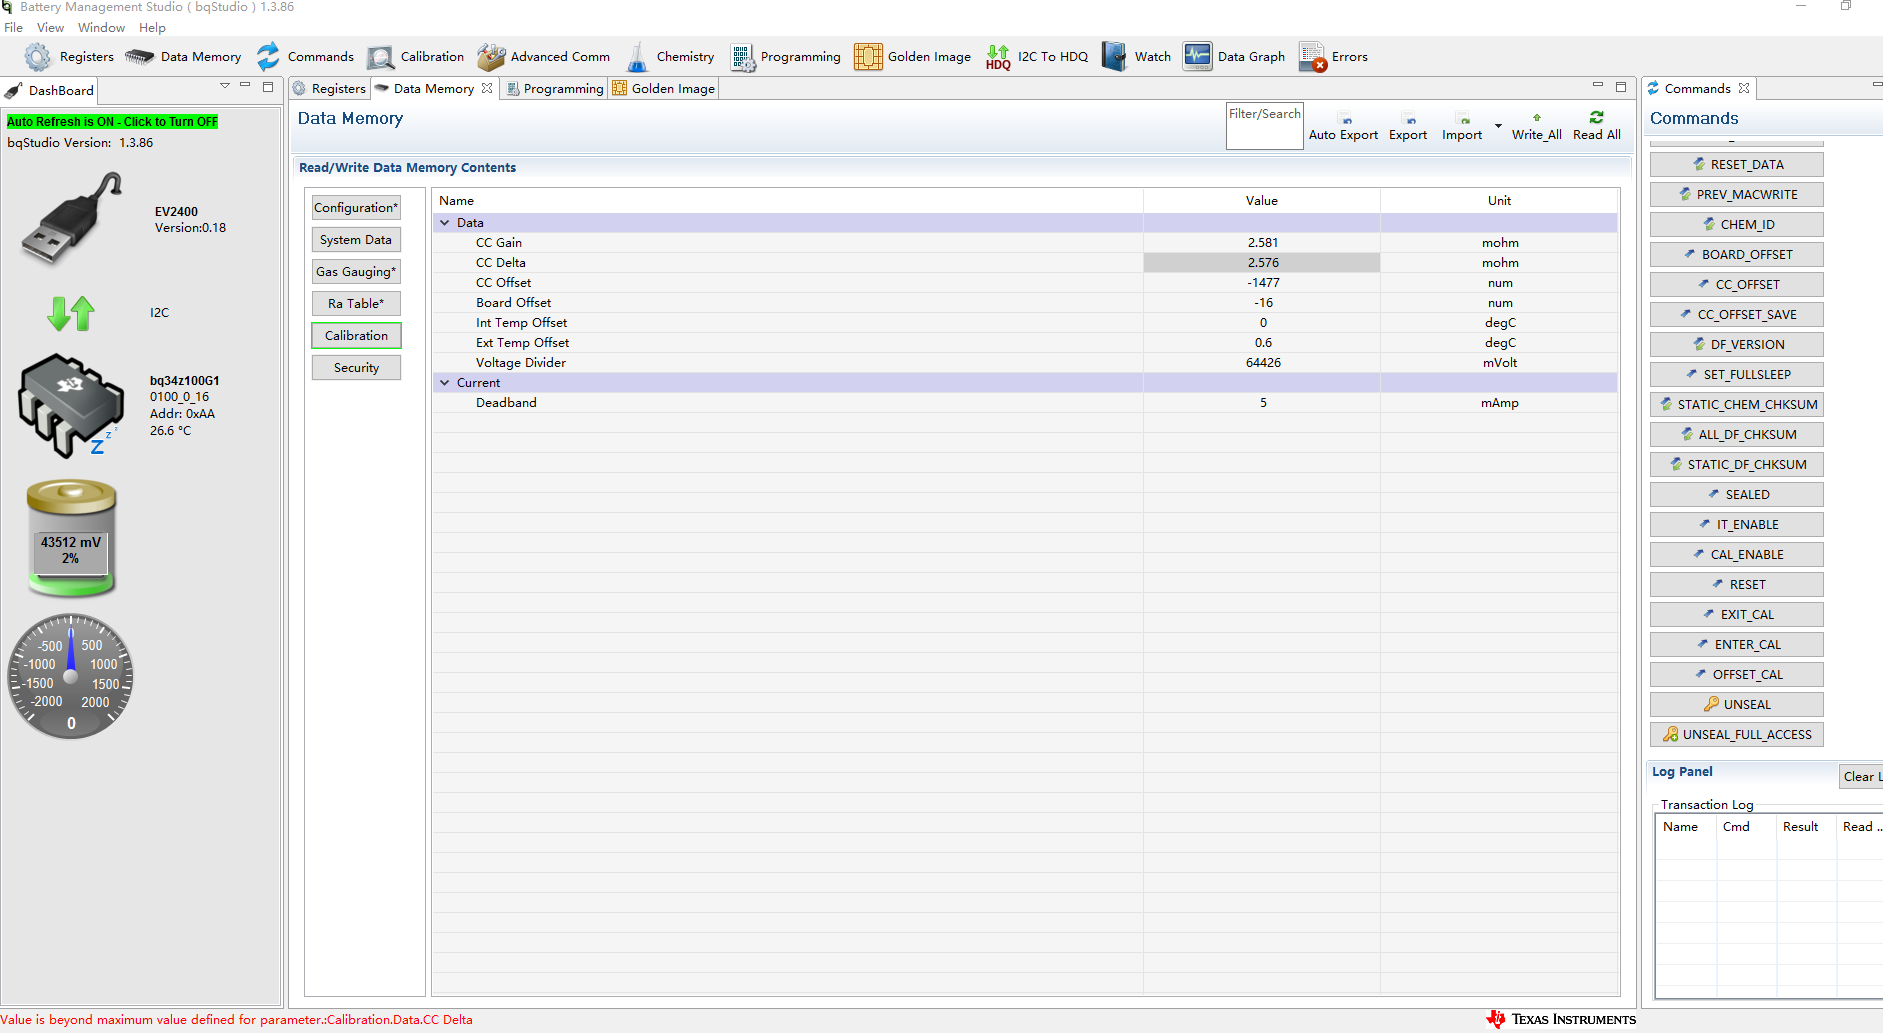
Task: Select the Voltage Divider value 64426
Action: 1262,363
